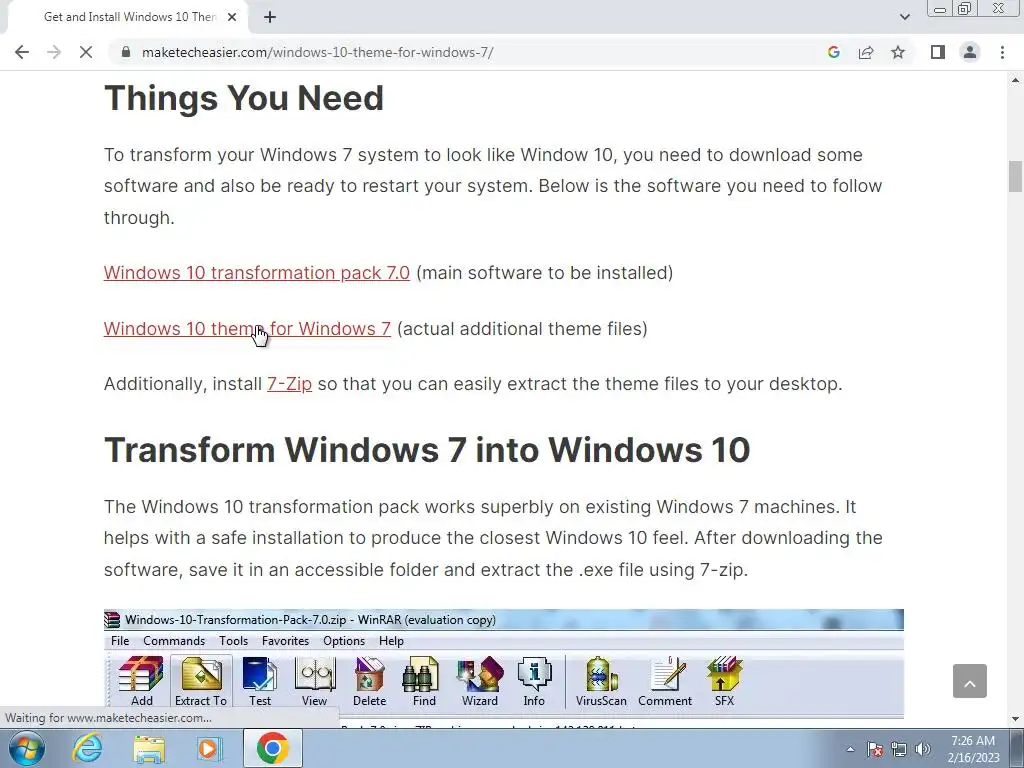Image resolution: width=1024 pixels, height=768 pixels.
Task: Select the Get and Install Windows 10 tab
Action: pos(130,17)
